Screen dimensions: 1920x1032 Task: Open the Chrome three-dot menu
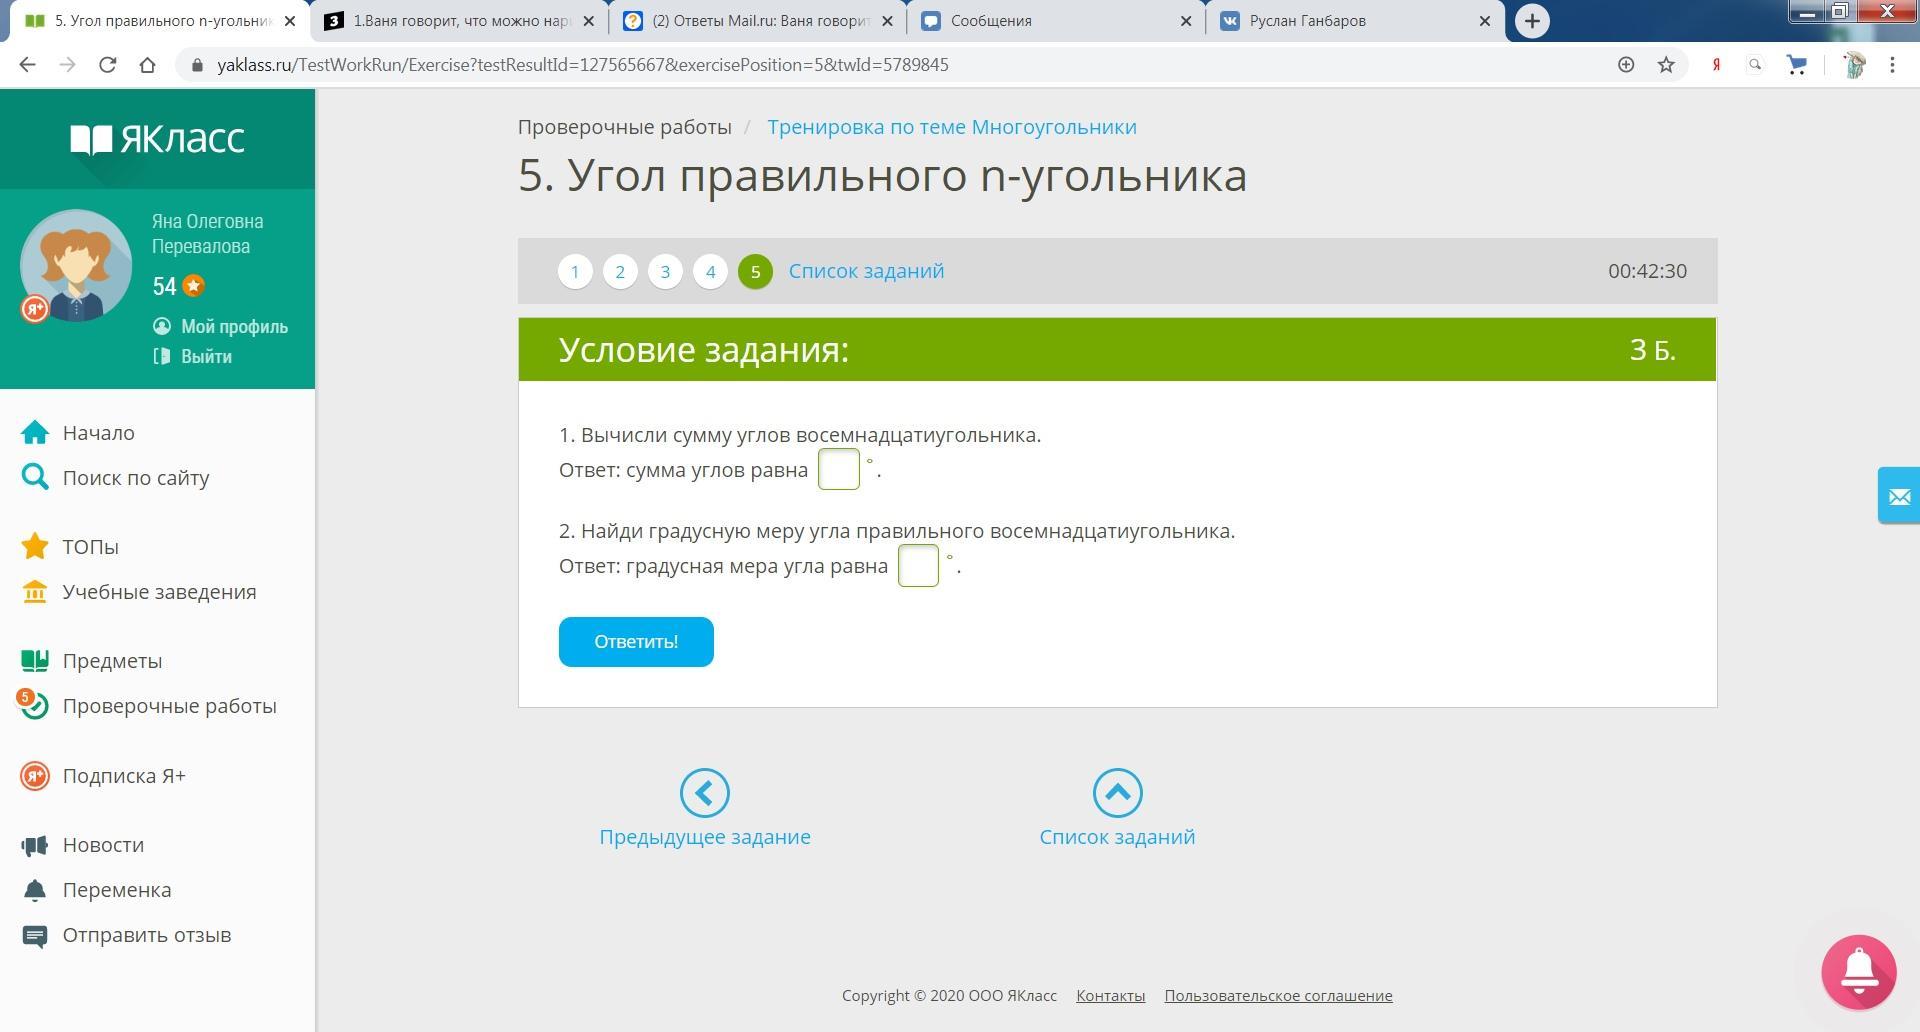(x=1892, y=65)
